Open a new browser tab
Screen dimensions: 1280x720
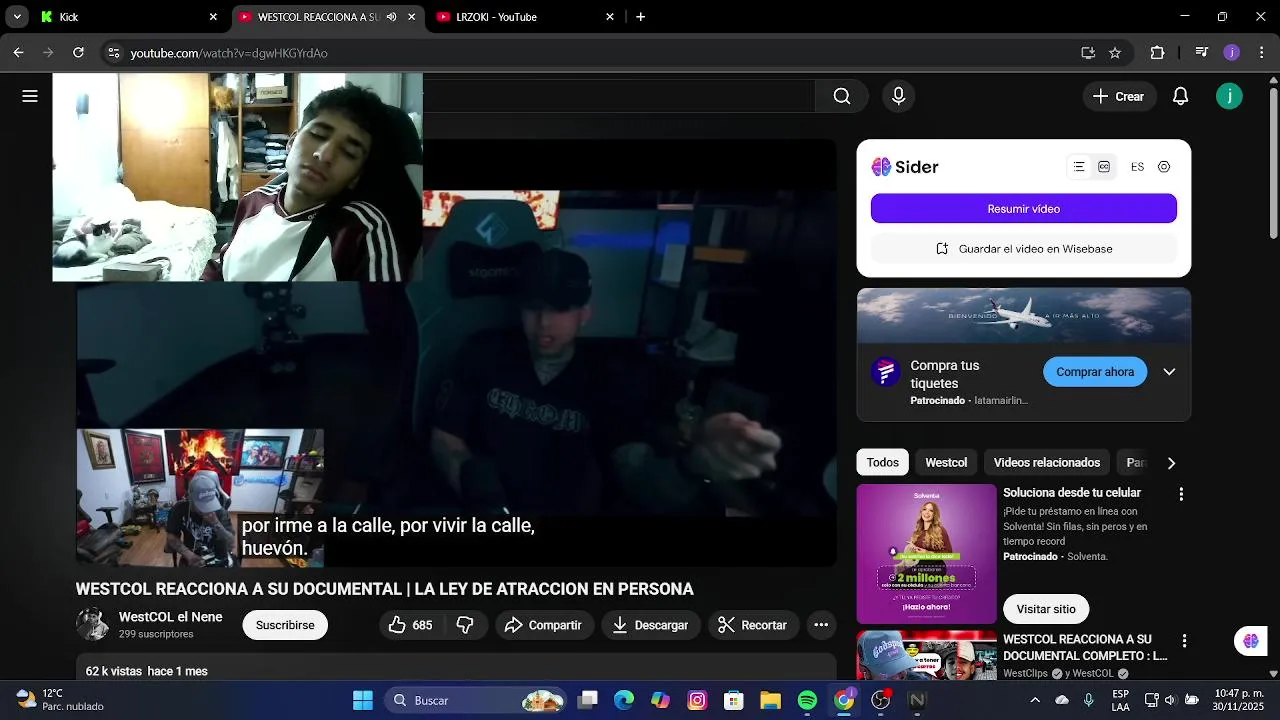(x=640, y=17)
